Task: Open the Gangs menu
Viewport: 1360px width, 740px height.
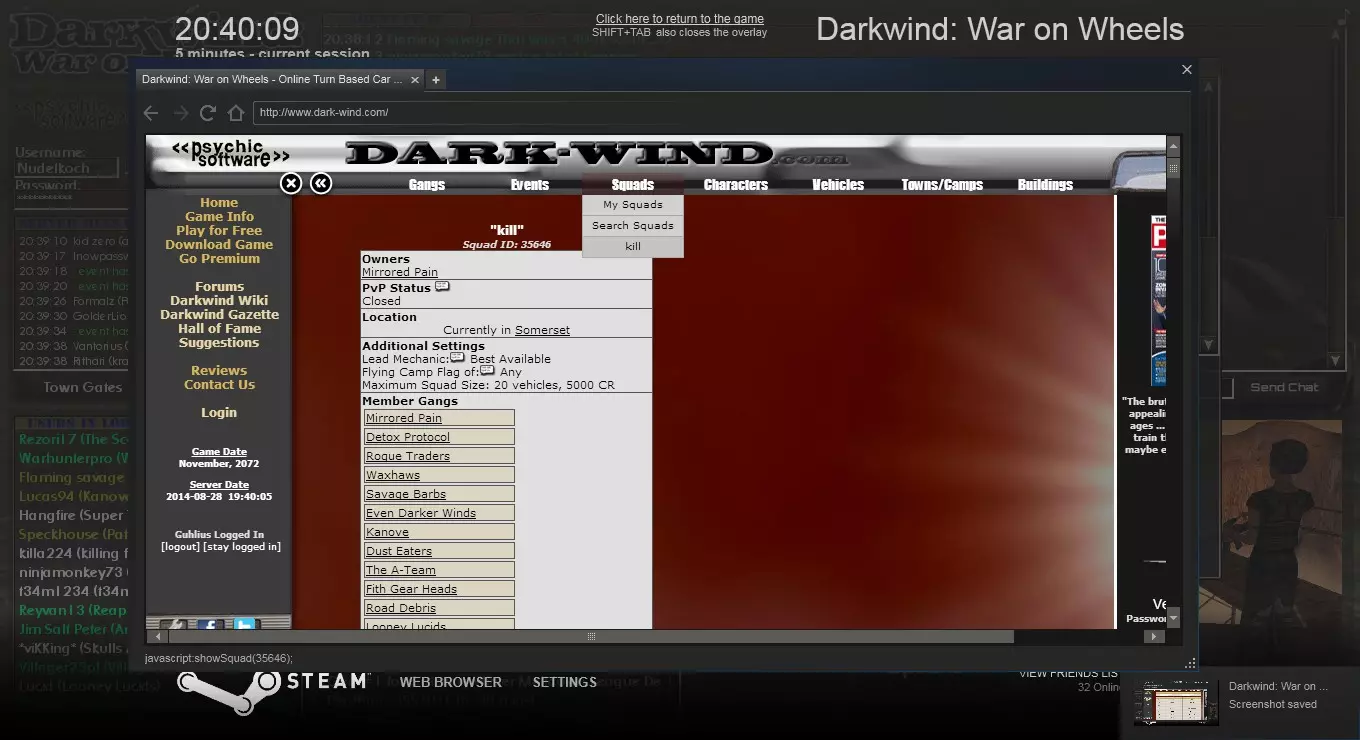Action: coord(427,185)
